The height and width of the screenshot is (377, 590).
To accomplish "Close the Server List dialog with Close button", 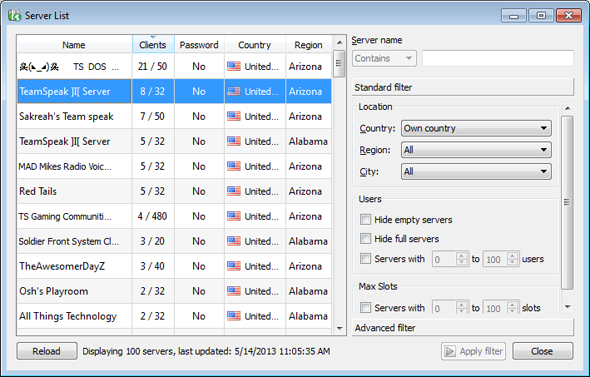I will tap(542, 351).
